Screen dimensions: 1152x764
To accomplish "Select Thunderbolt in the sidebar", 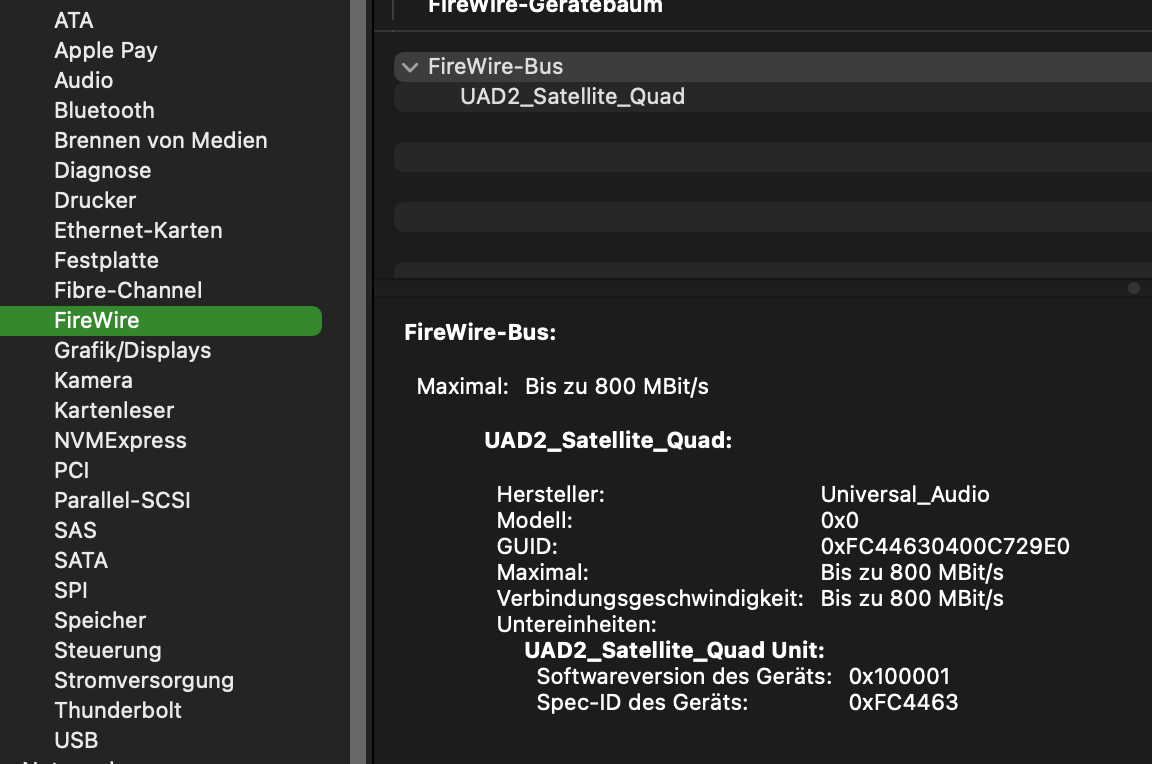I will [118, 710].
